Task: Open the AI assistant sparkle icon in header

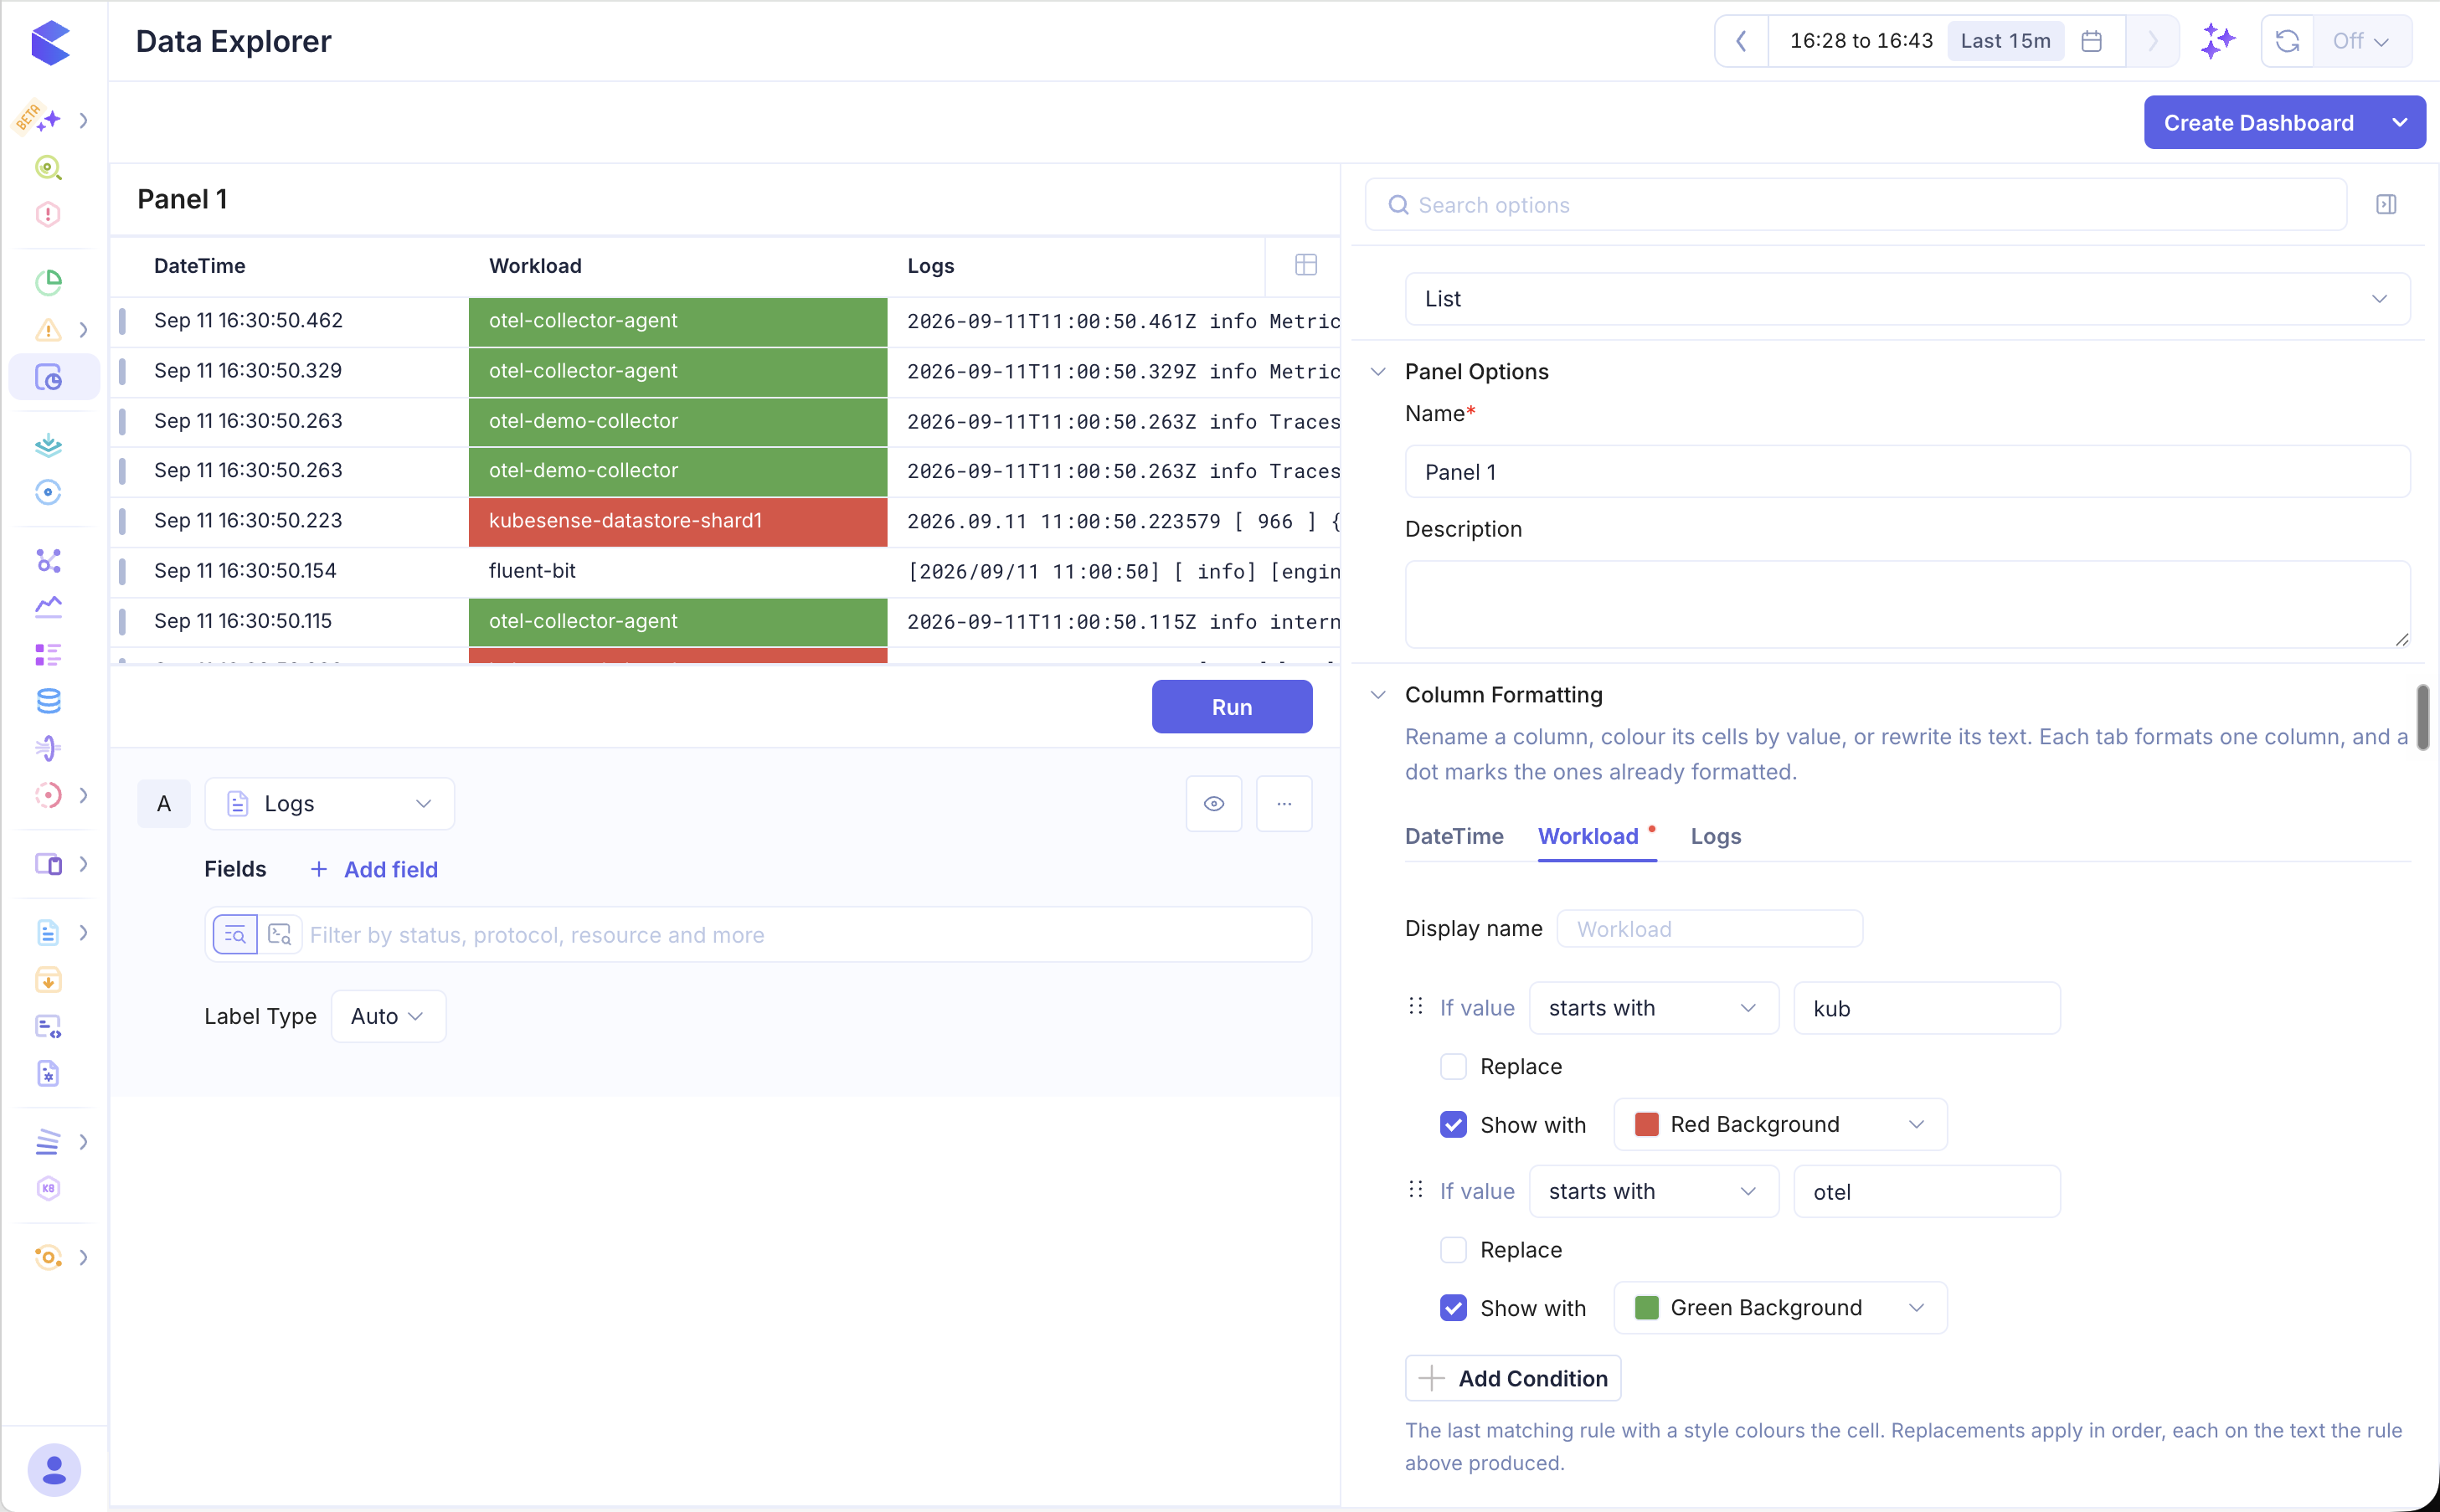Action: tap(2218, 41)
